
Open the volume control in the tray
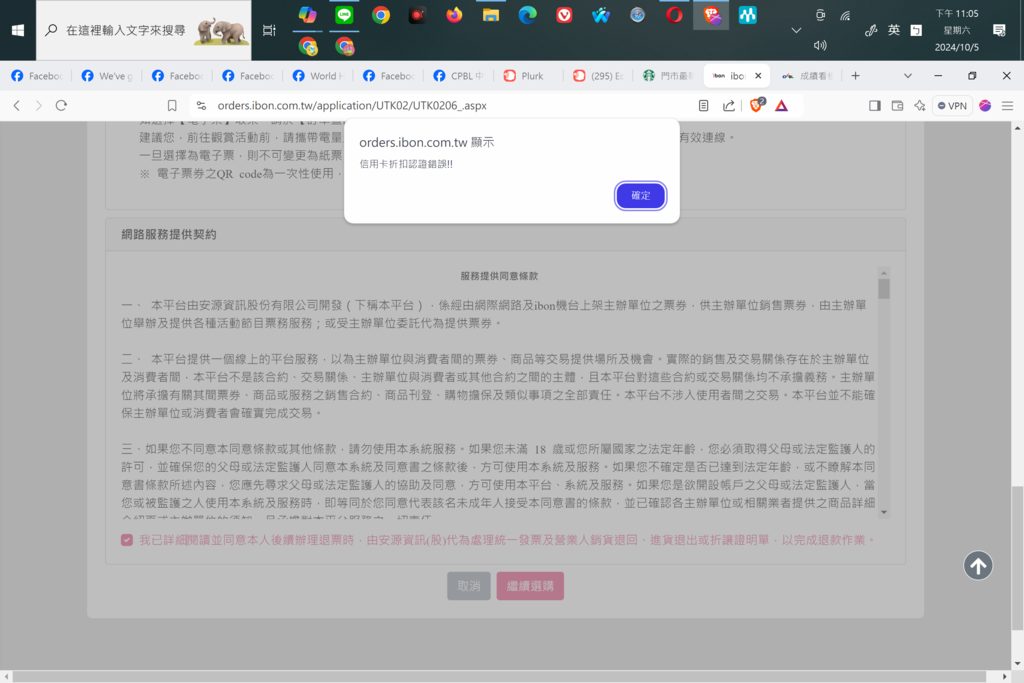coord(820,45)
